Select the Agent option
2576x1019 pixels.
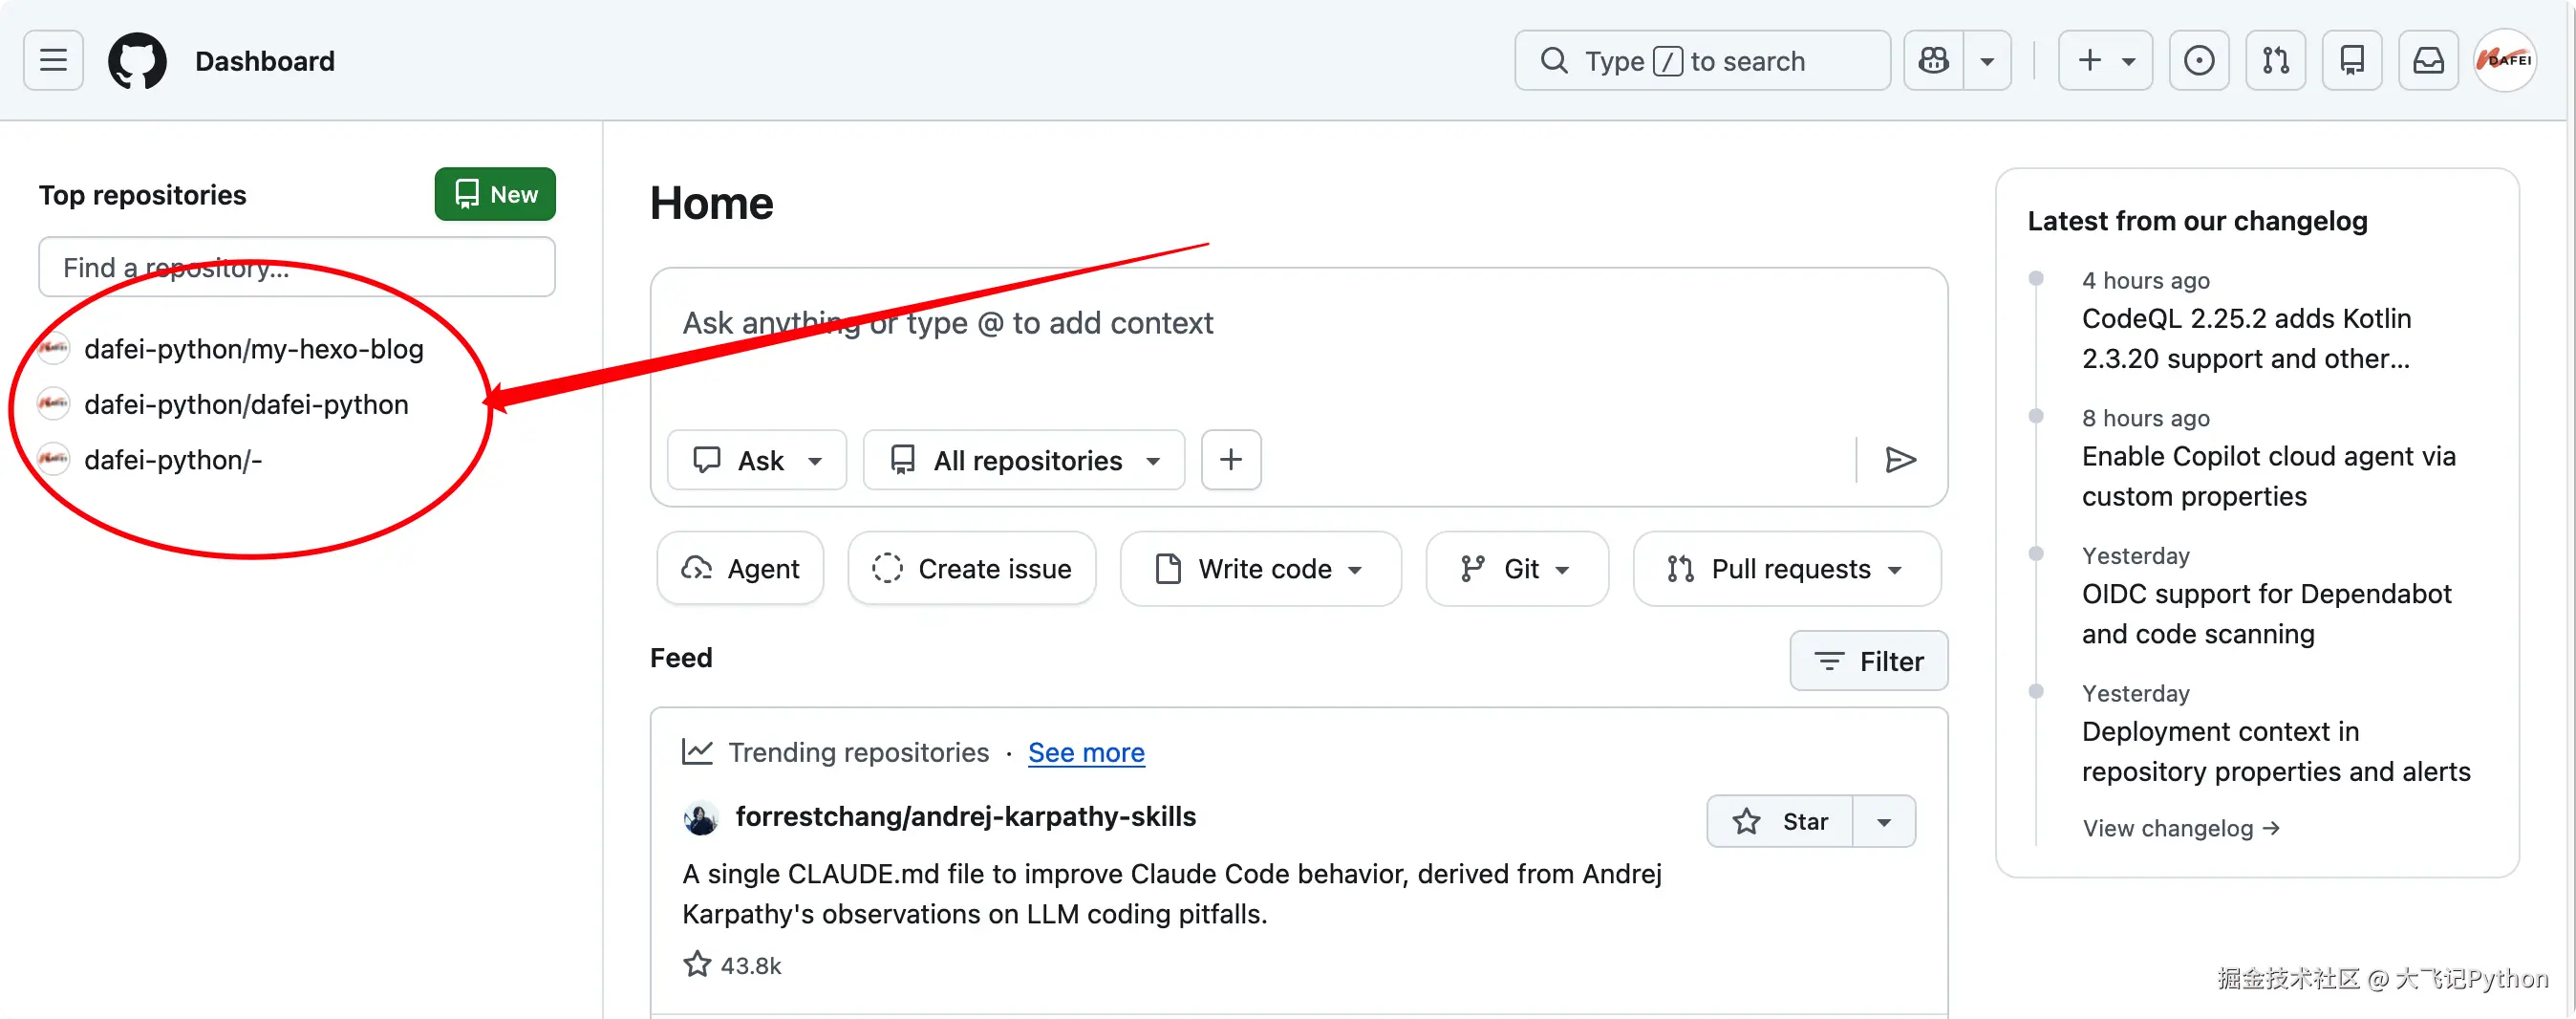coord(740,569)
